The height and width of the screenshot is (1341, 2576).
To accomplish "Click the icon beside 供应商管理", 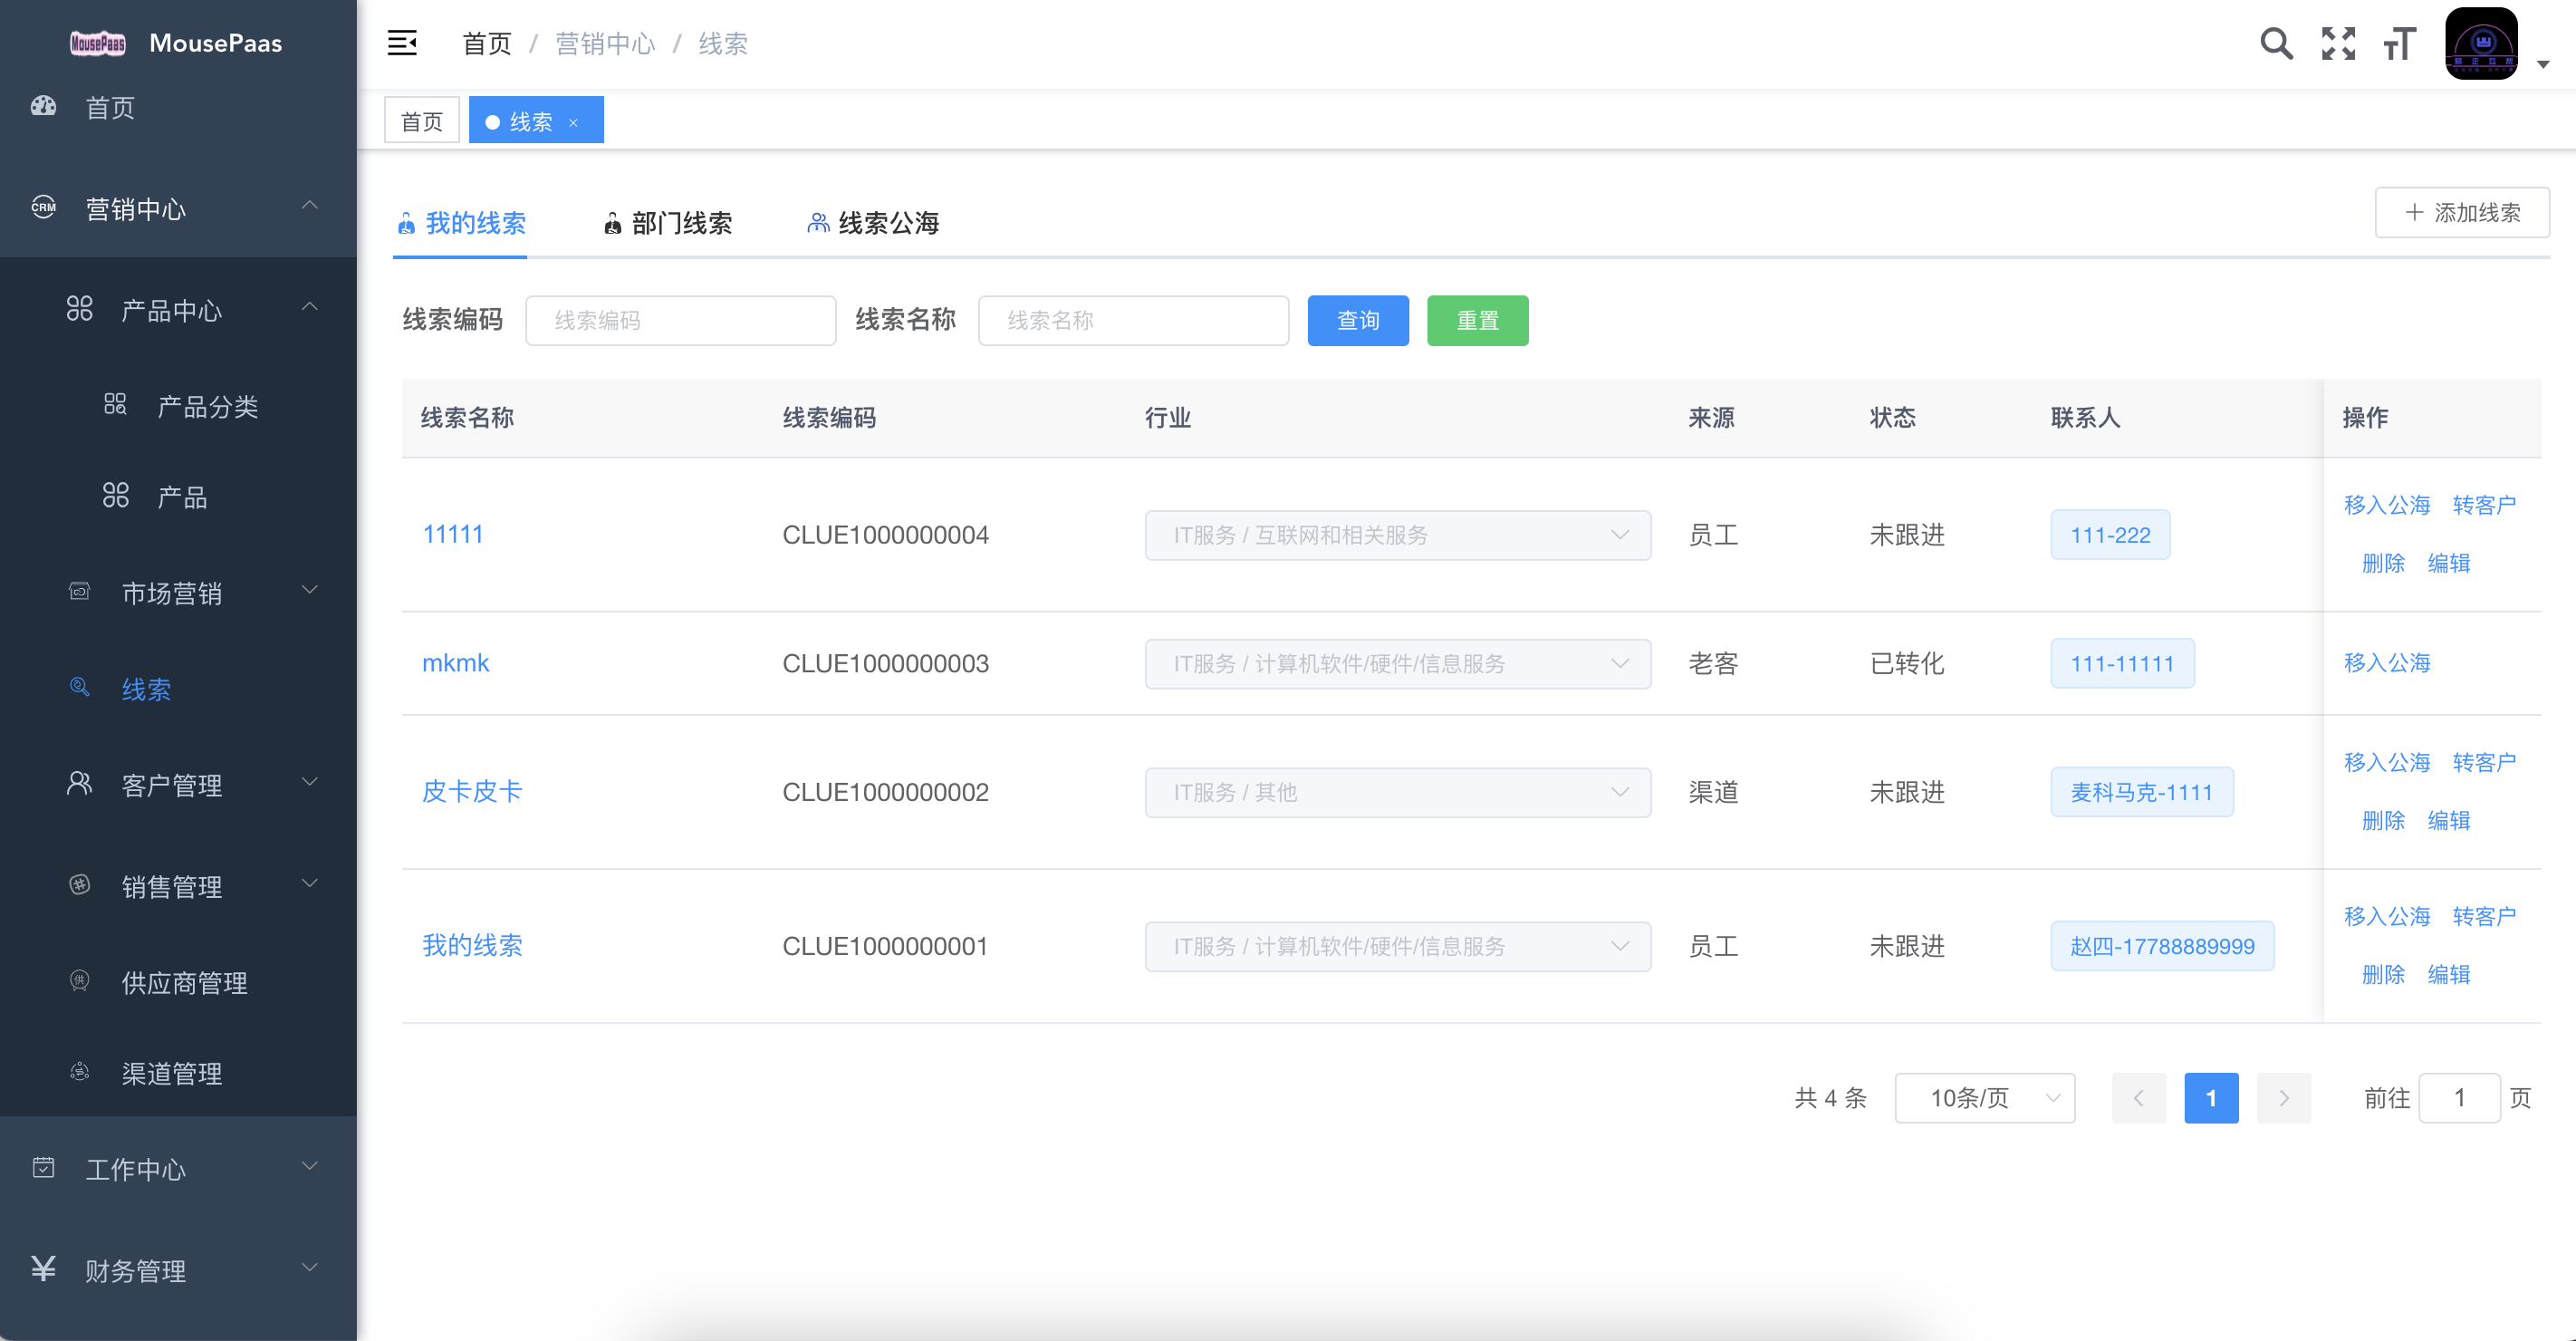I will point(79,981).
